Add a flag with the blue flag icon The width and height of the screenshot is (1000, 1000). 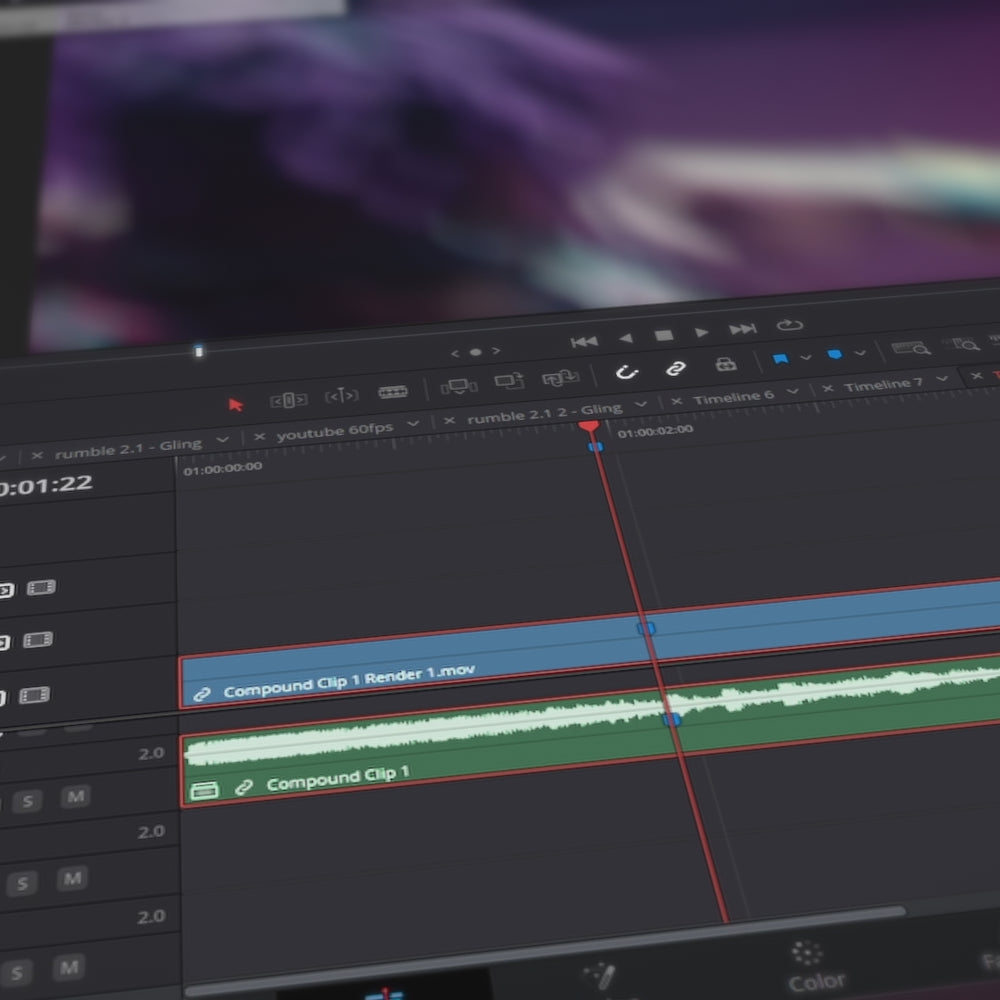click(x=780, y=359)
